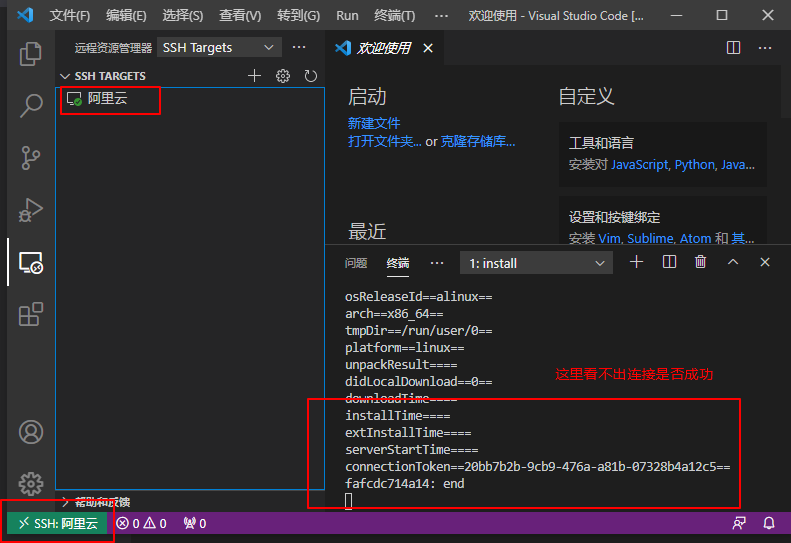Click the Sublime link
The width and height of the screenshot is (791, 543).
pos(650,238)
